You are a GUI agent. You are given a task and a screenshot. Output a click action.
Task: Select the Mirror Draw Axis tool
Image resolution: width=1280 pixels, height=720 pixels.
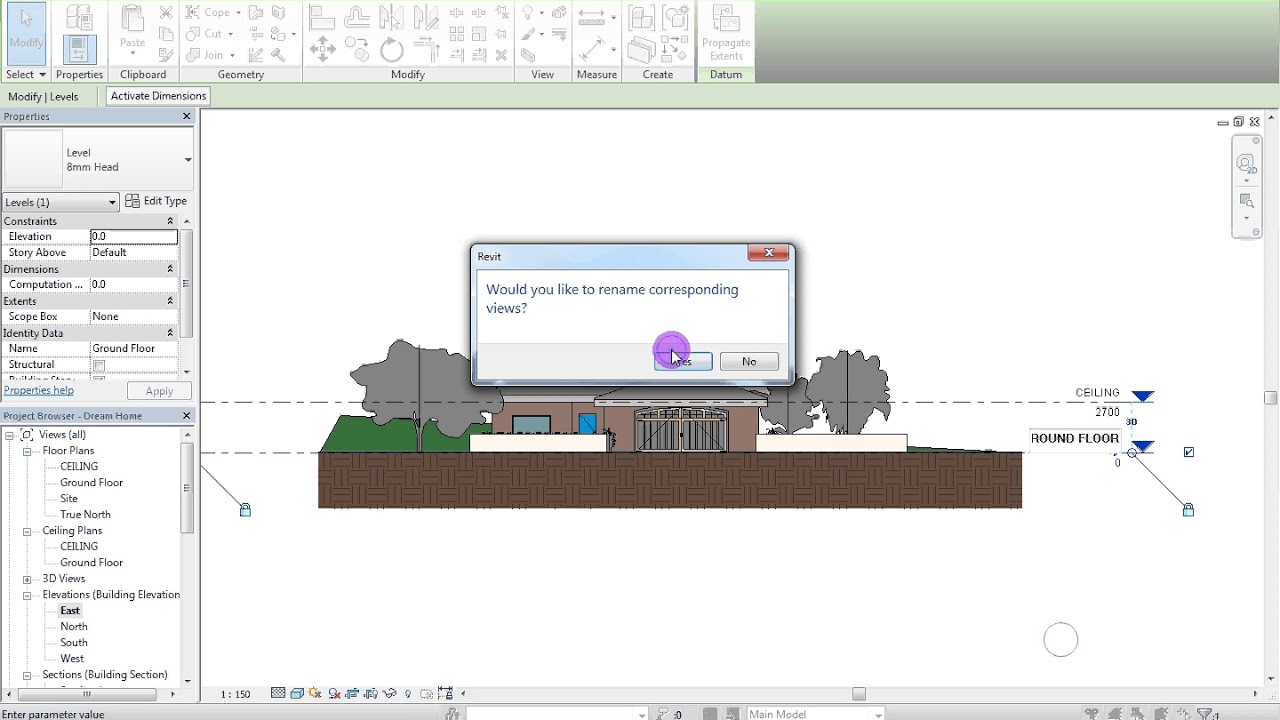point(425,18)
